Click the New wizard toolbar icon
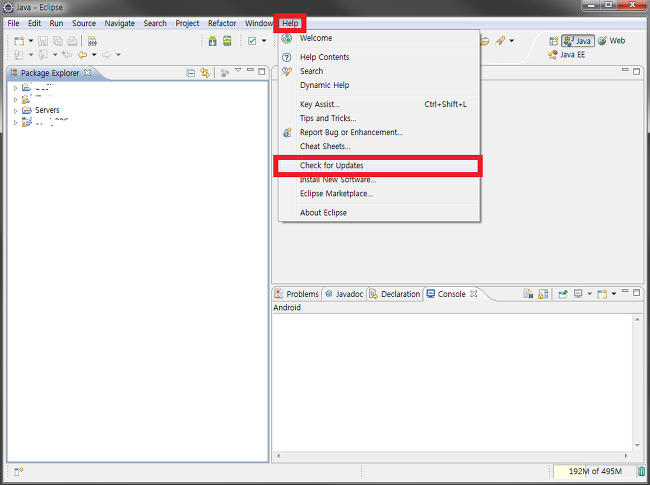 pos(19,41)
